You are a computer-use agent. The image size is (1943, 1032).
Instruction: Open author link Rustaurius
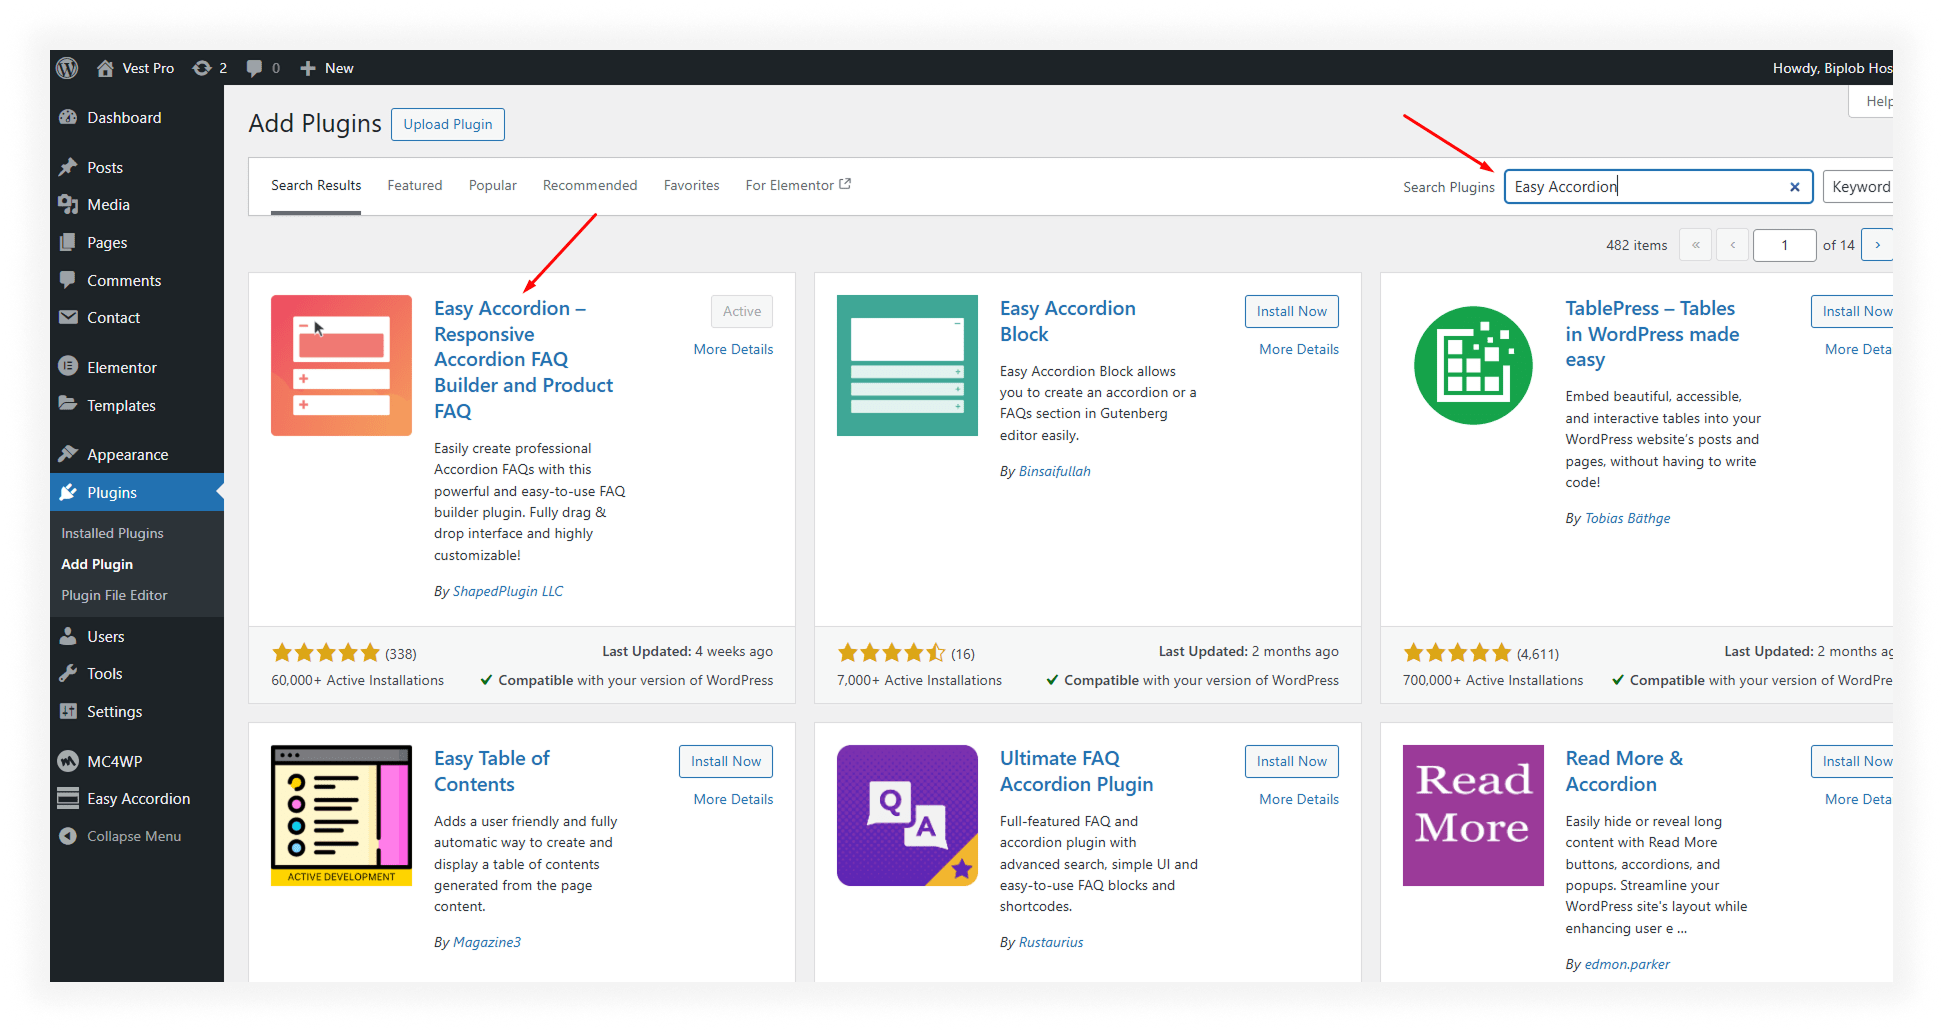tap(1050, 942)
